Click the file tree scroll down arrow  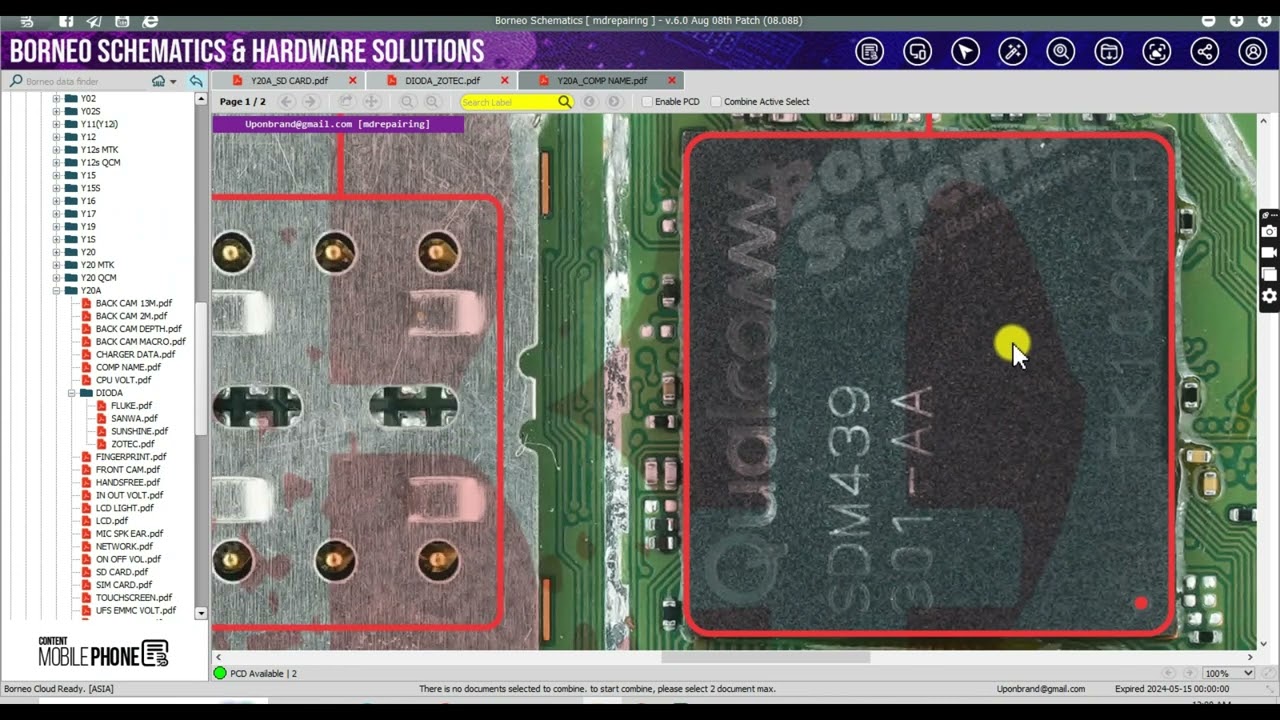pos(201,613)
